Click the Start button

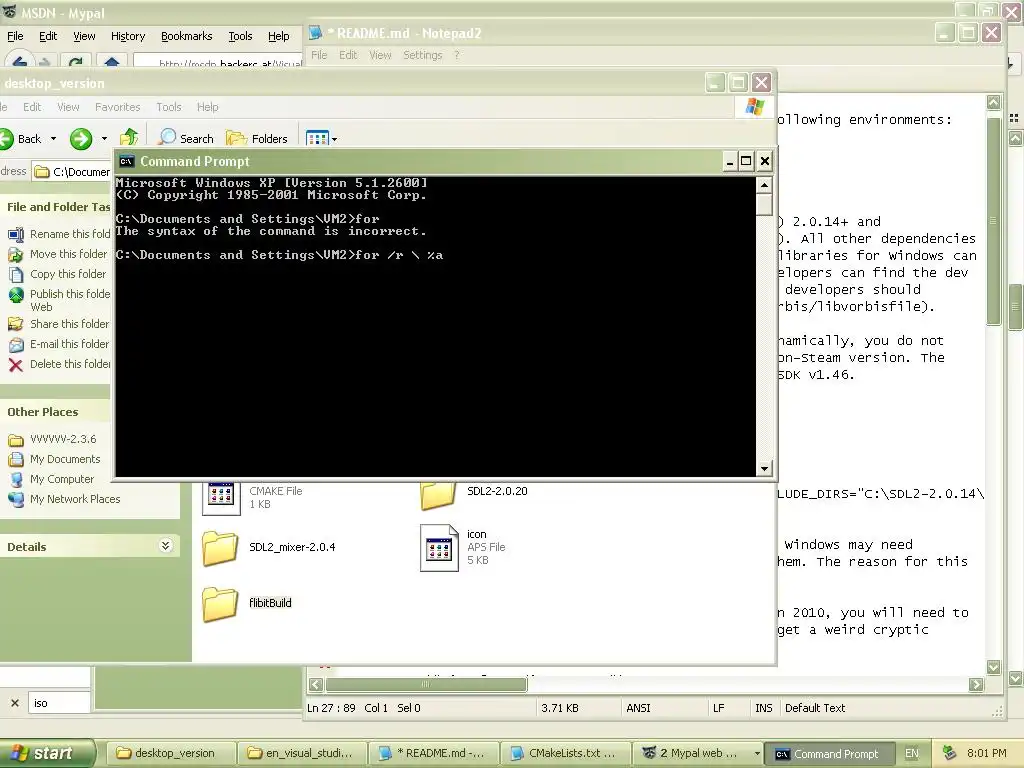pos(47,753)
